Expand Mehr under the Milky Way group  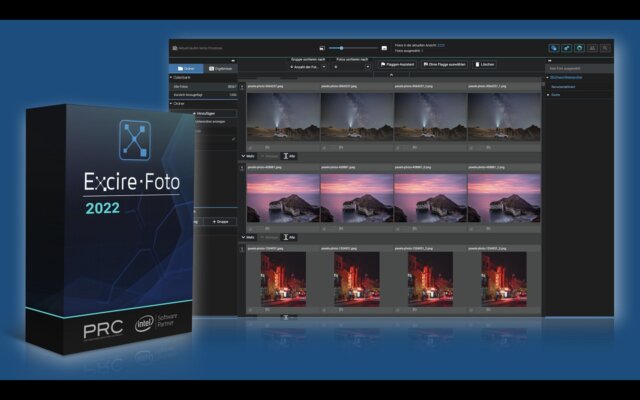[x=248, y=156]
